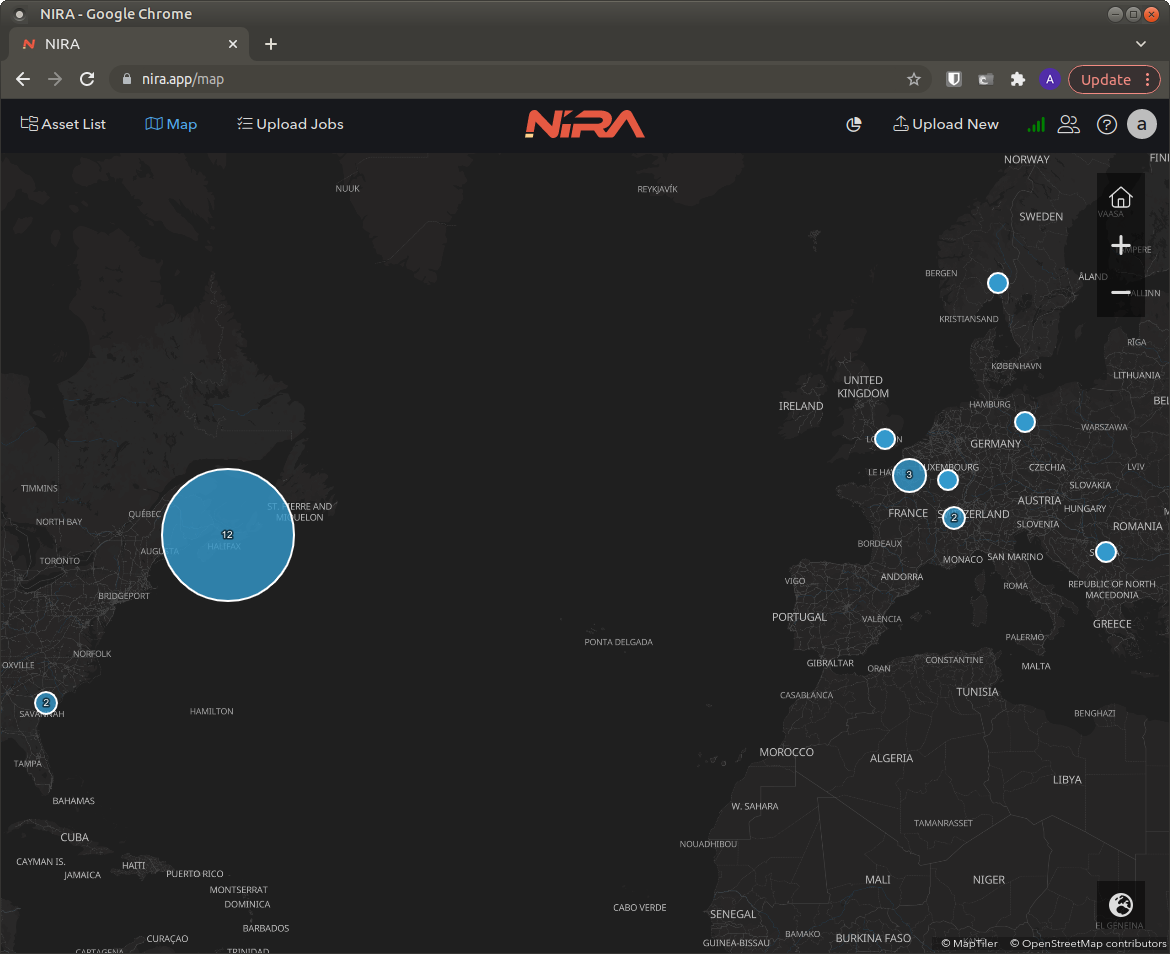Viewport: 1170px width, 954px height.
Task: Open the account avatar menu
Action: pos(1142,124)
